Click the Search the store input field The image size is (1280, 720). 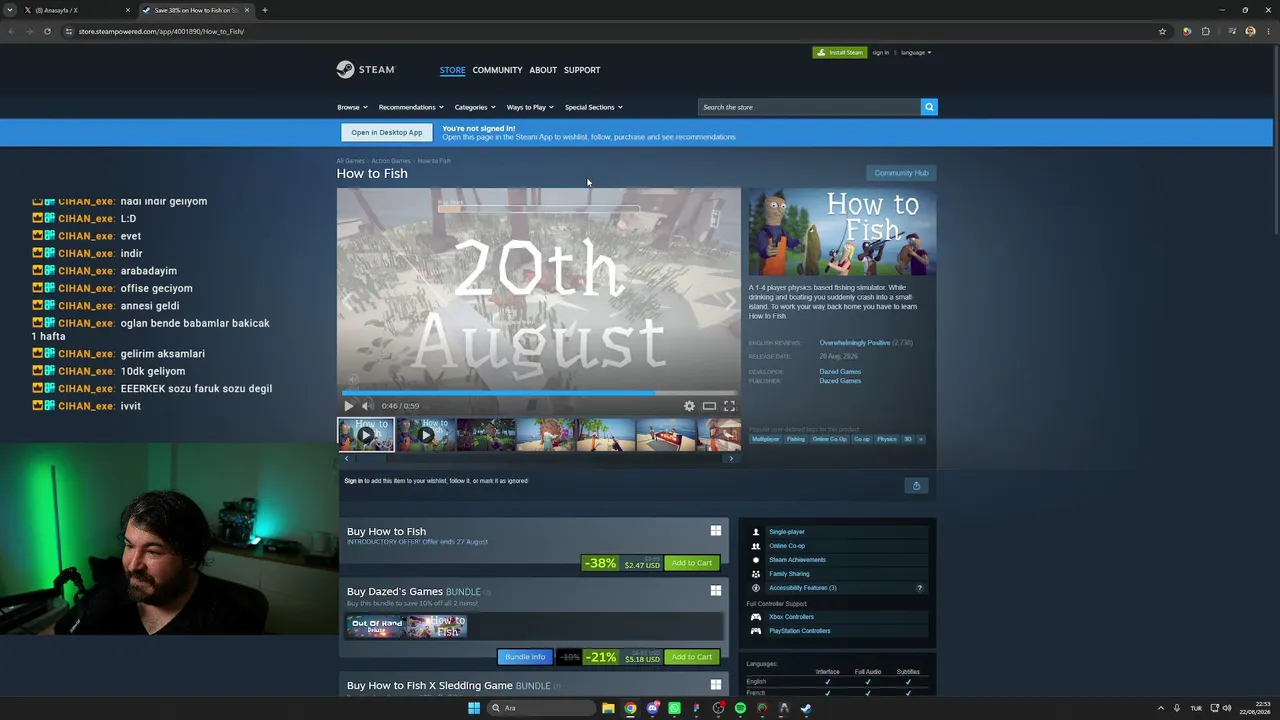tap(809, 107)
